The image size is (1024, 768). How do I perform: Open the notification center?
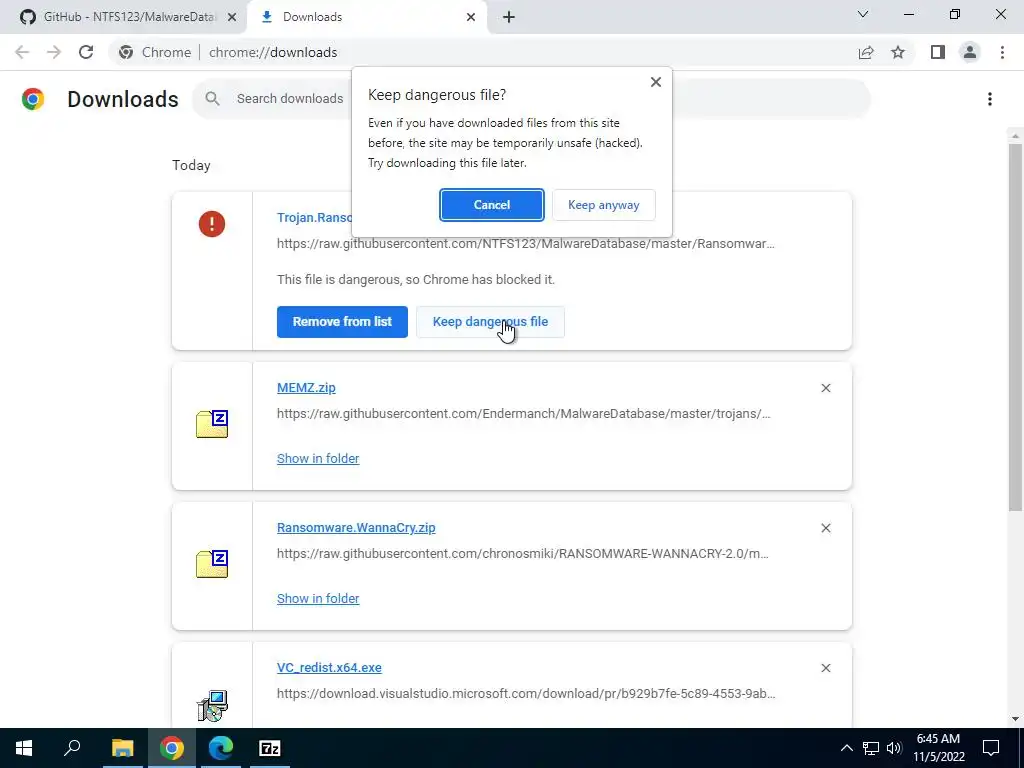[991, 748]
